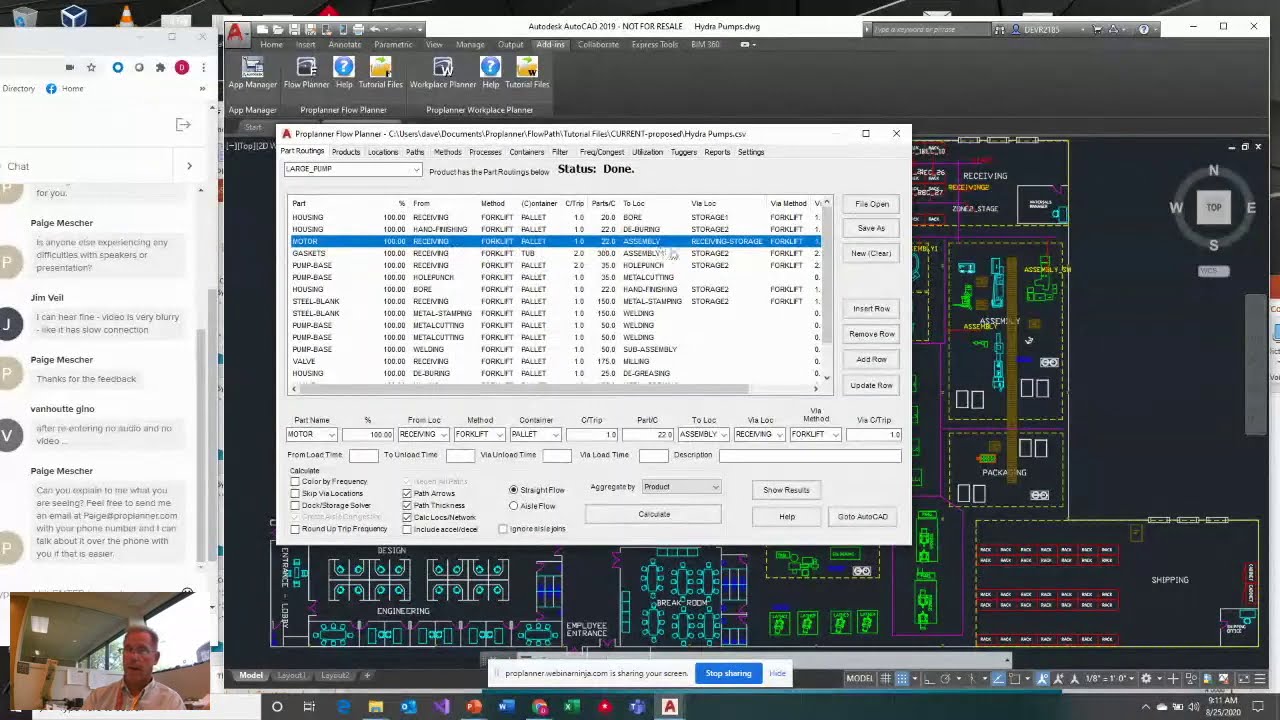Image resolution: width=1280 pixels, height=720 pixels.
Task: Open Excel from the Windows taskbar
Action: [571, 707]
